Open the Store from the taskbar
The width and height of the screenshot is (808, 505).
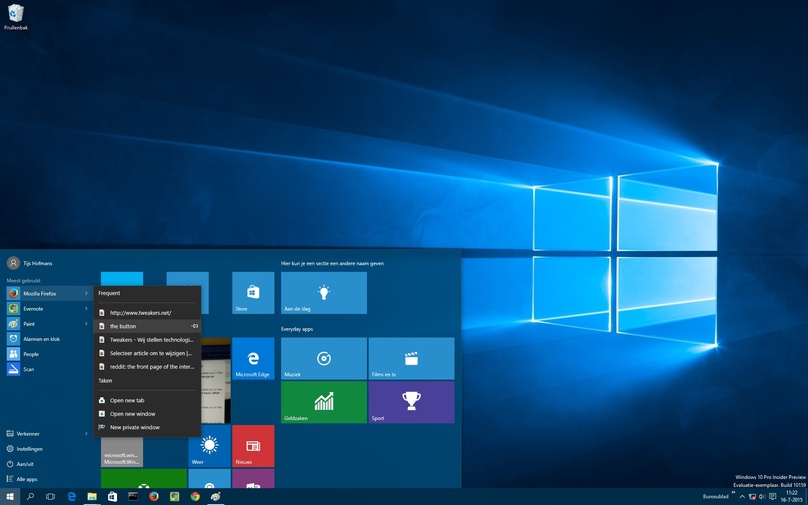(112, 497)
